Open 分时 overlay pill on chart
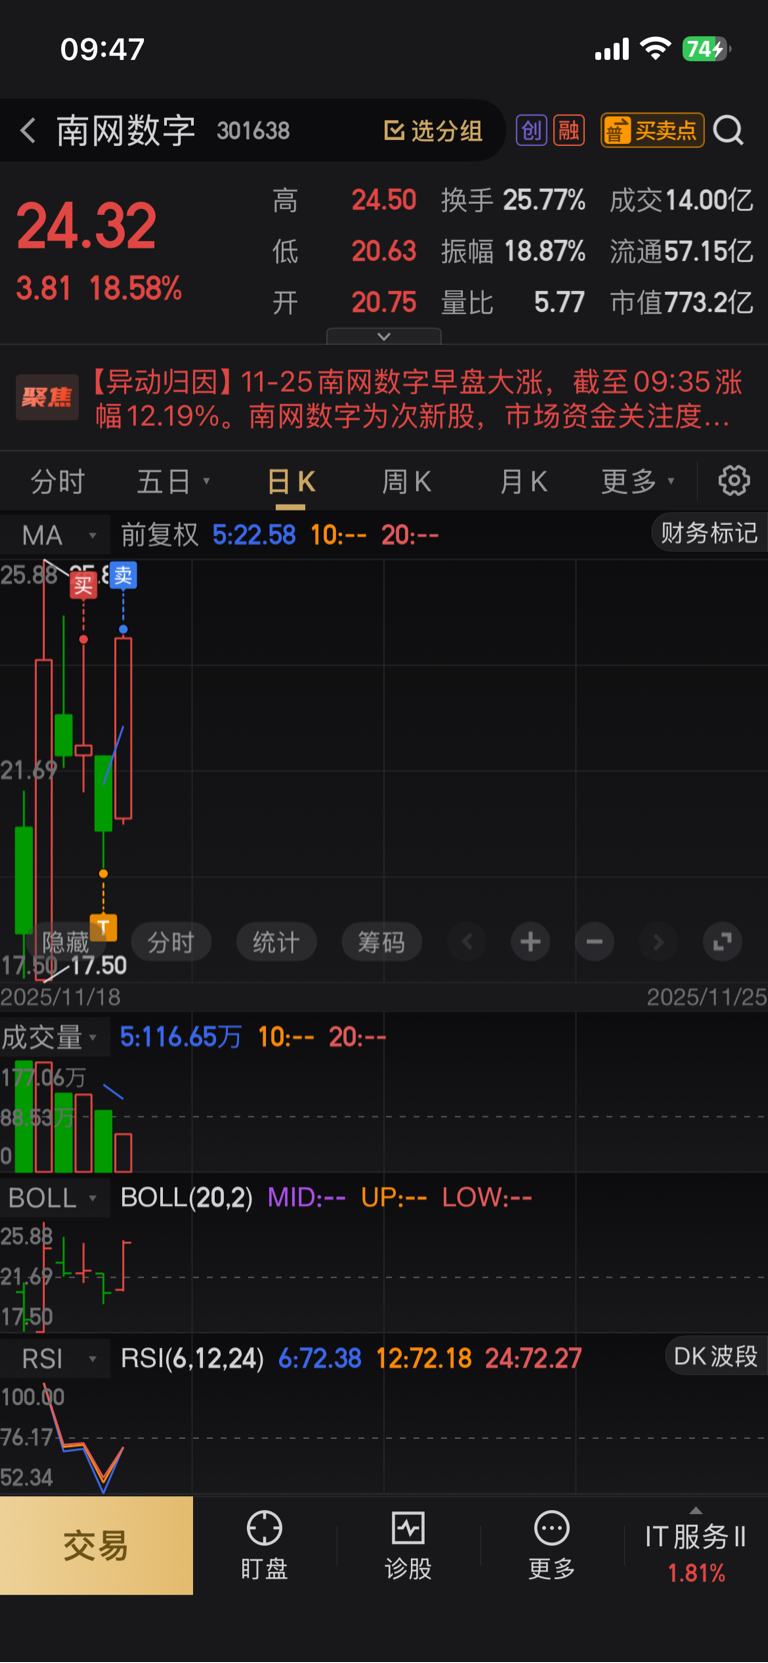768x1663 pixels. click(x=171, y=942)
